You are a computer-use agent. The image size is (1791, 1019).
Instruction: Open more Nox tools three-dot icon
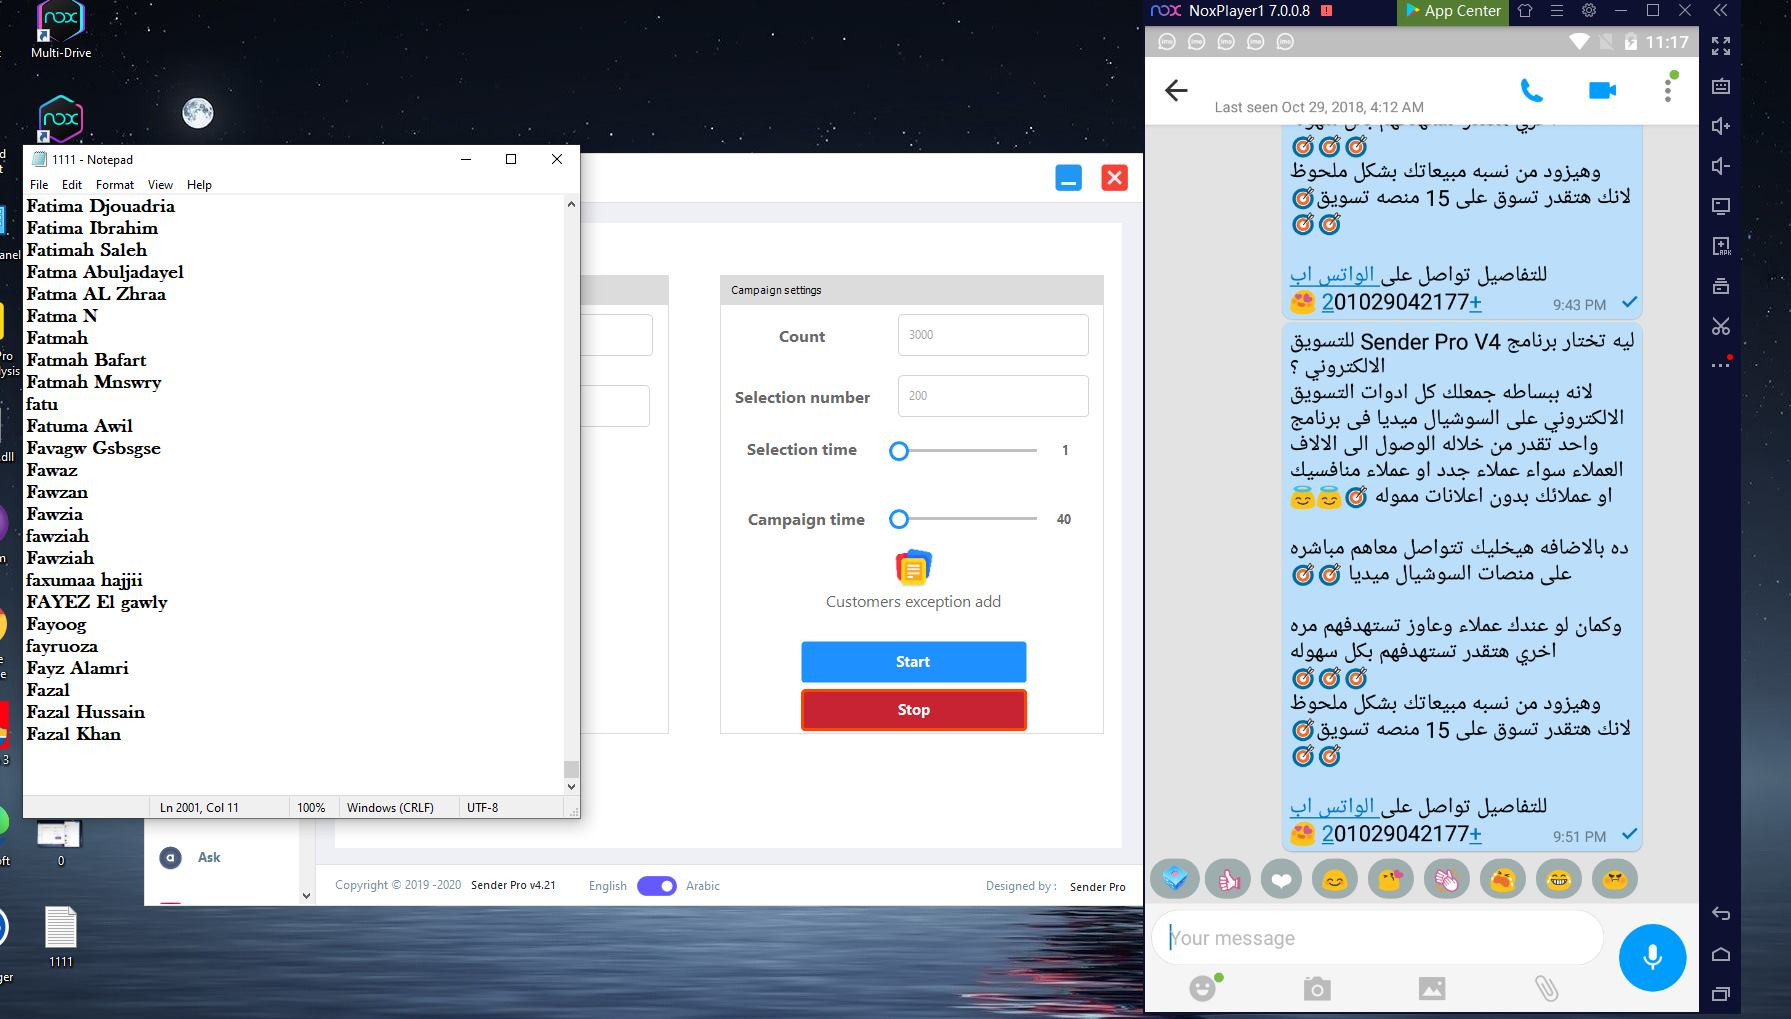(1721, 364)
